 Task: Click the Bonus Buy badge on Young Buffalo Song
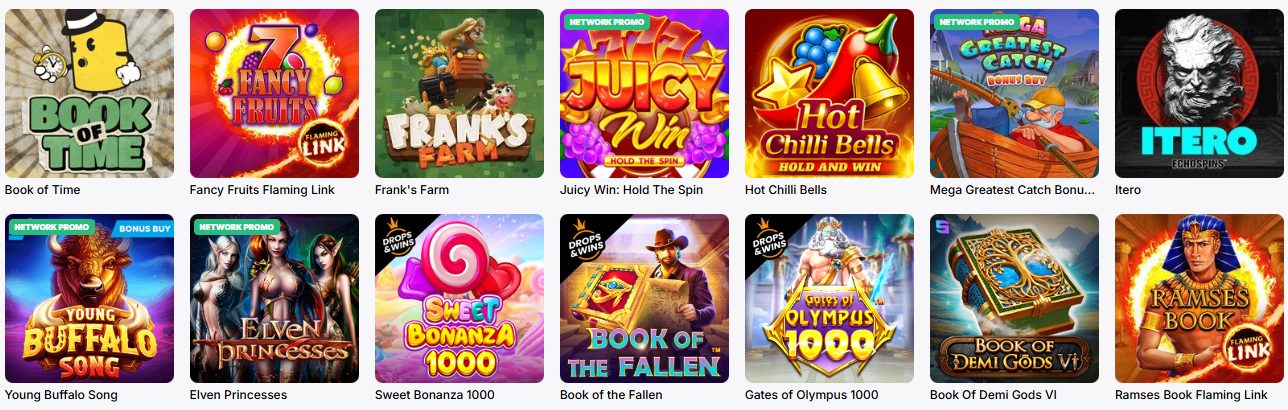click(144, 227)
